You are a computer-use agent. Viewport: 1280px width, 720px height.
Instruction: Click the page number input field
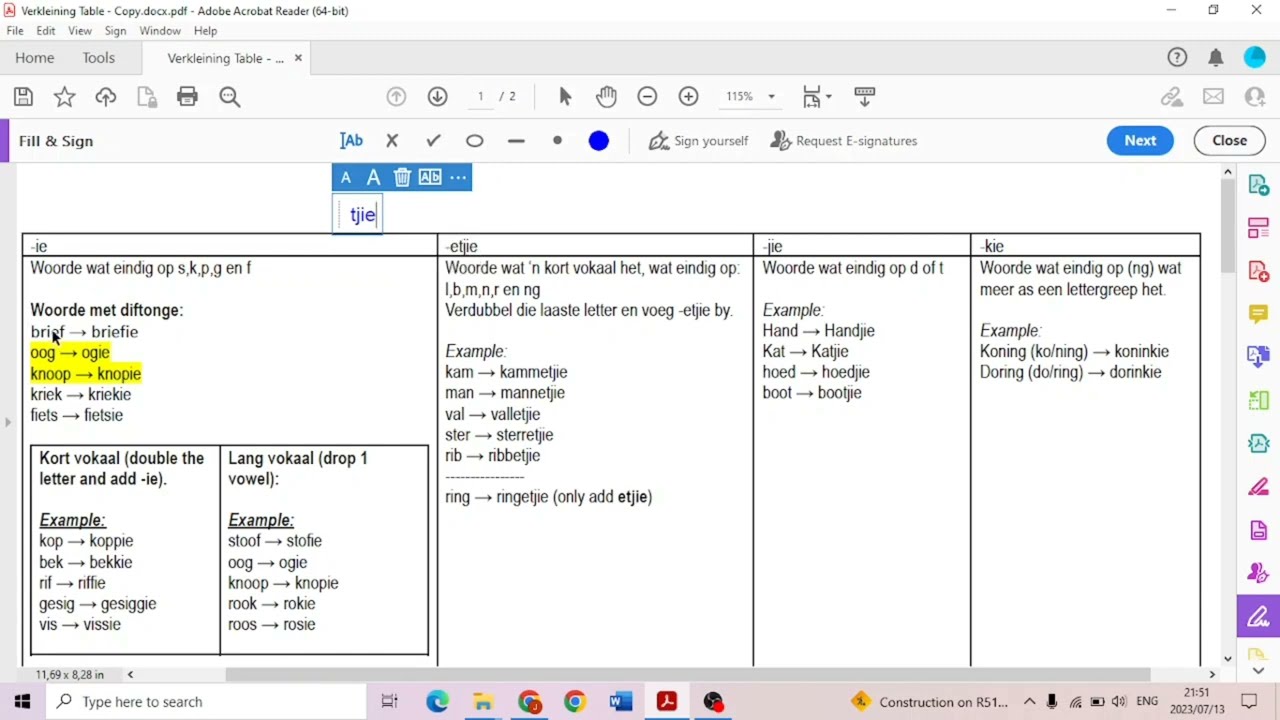[481, 97]
